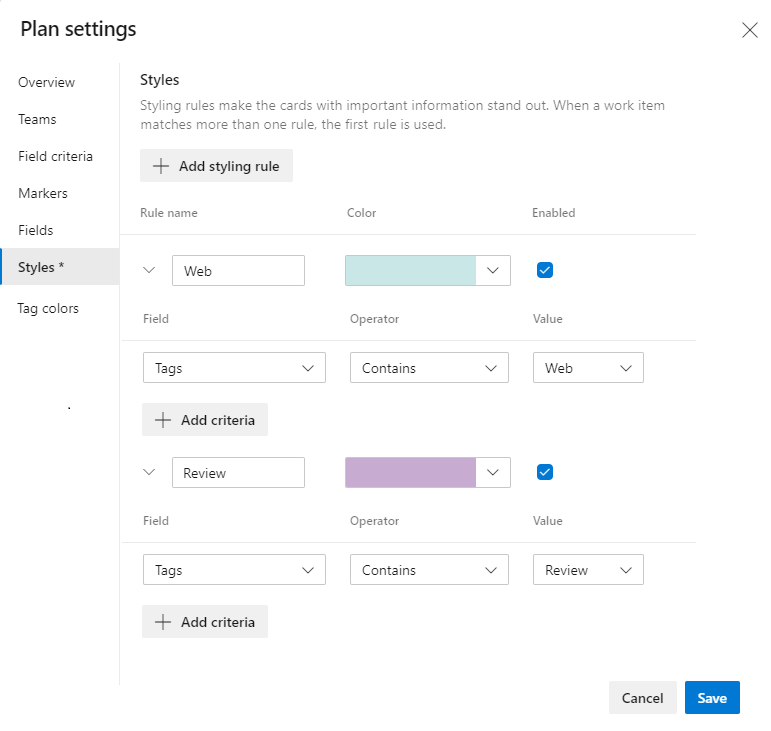This screenshot has width=771, height=731.
Task: Click the purple Review color swatch
Action: (411, 472)
